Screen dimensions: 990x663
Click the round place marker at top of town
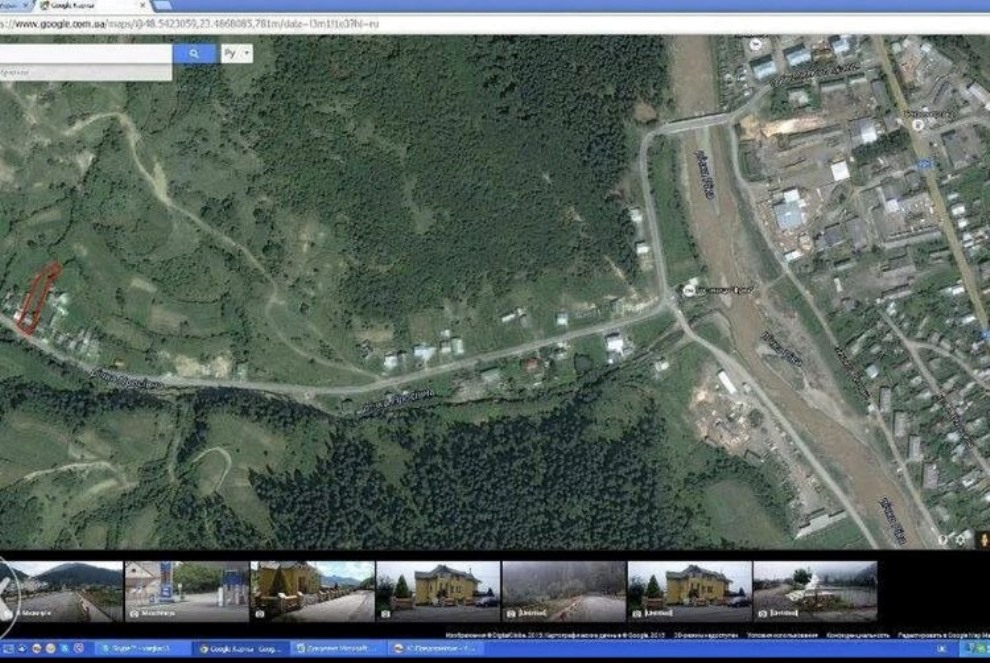[x=754, y=44]
